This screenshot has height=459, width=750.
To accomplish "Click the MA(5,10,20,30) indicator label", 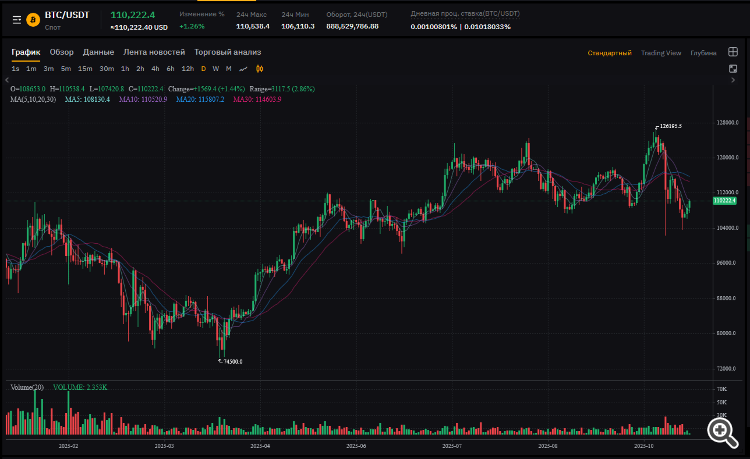I will pos(33,99).
